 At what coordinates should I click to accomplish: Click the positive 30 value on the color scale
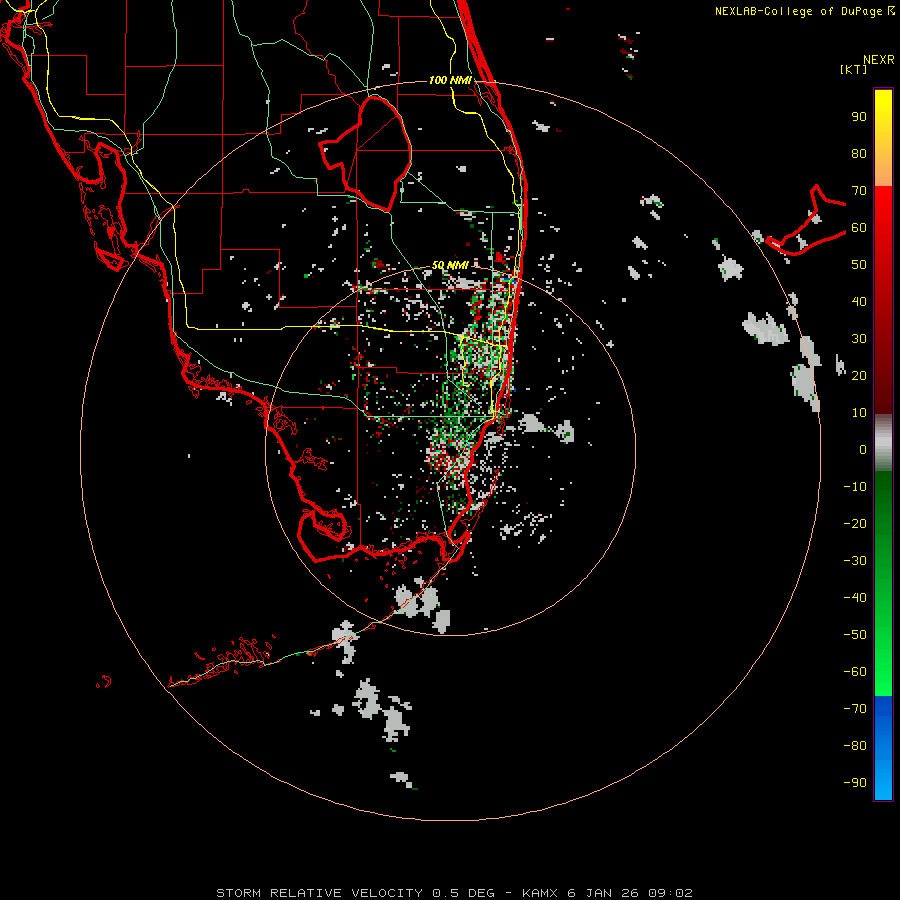tap(859, 339)
